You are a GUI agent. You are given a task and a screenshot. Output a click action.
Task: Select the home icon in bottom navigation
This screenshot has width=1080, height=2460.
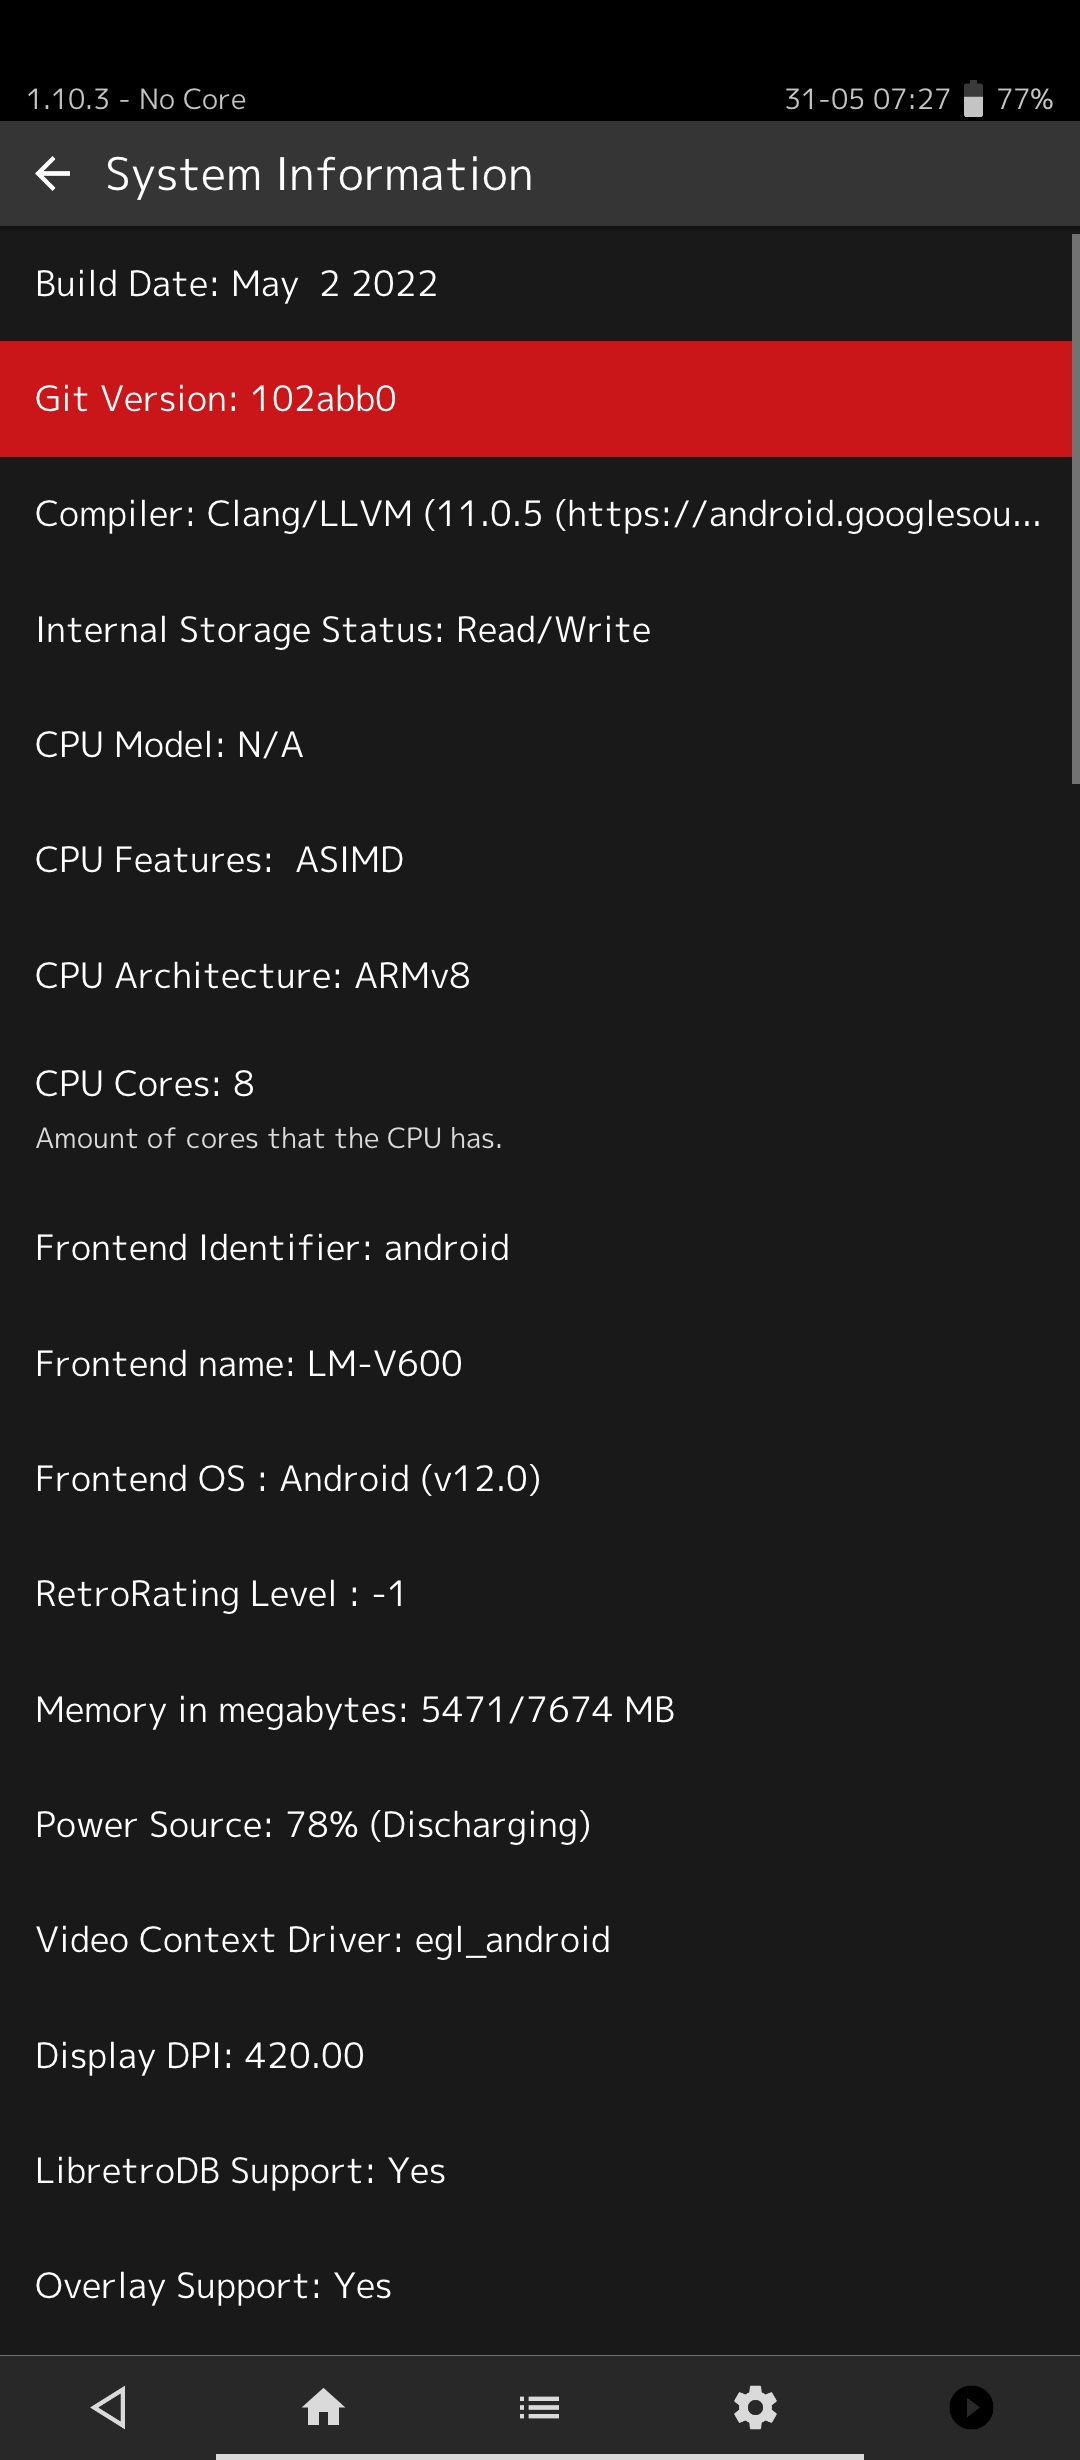point(324,2406)
